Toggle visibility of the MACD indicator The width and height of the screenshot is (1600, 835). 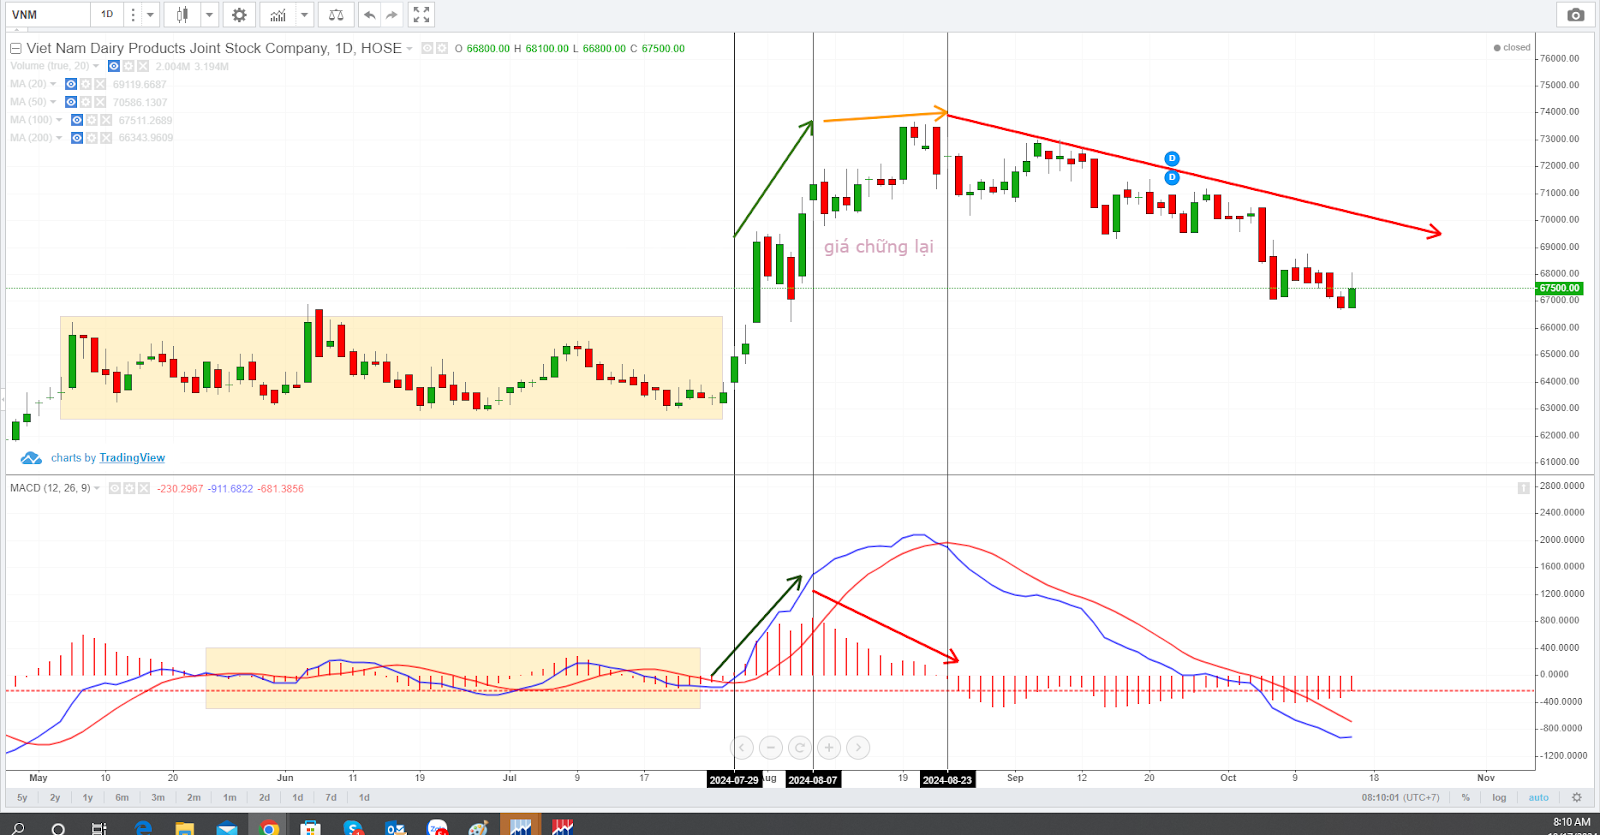tap(115, 488)
